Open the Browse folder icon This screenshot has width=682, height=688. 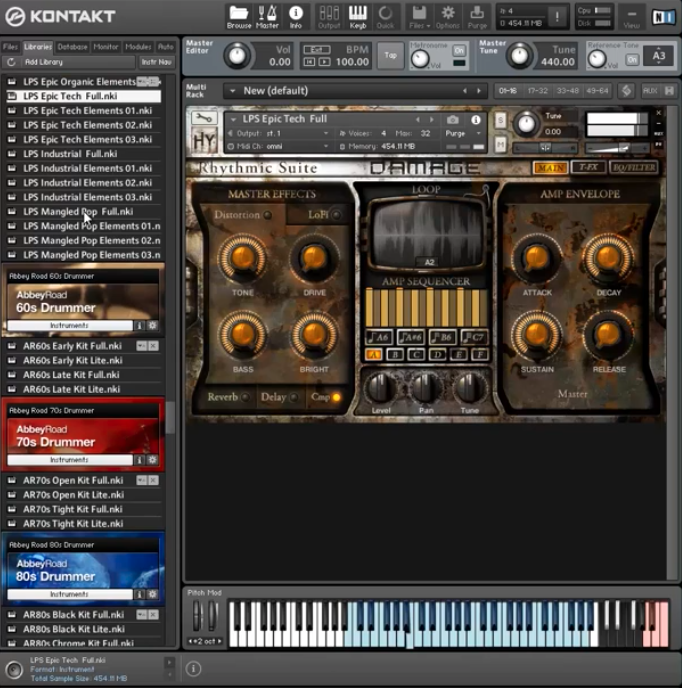(239, 17)
